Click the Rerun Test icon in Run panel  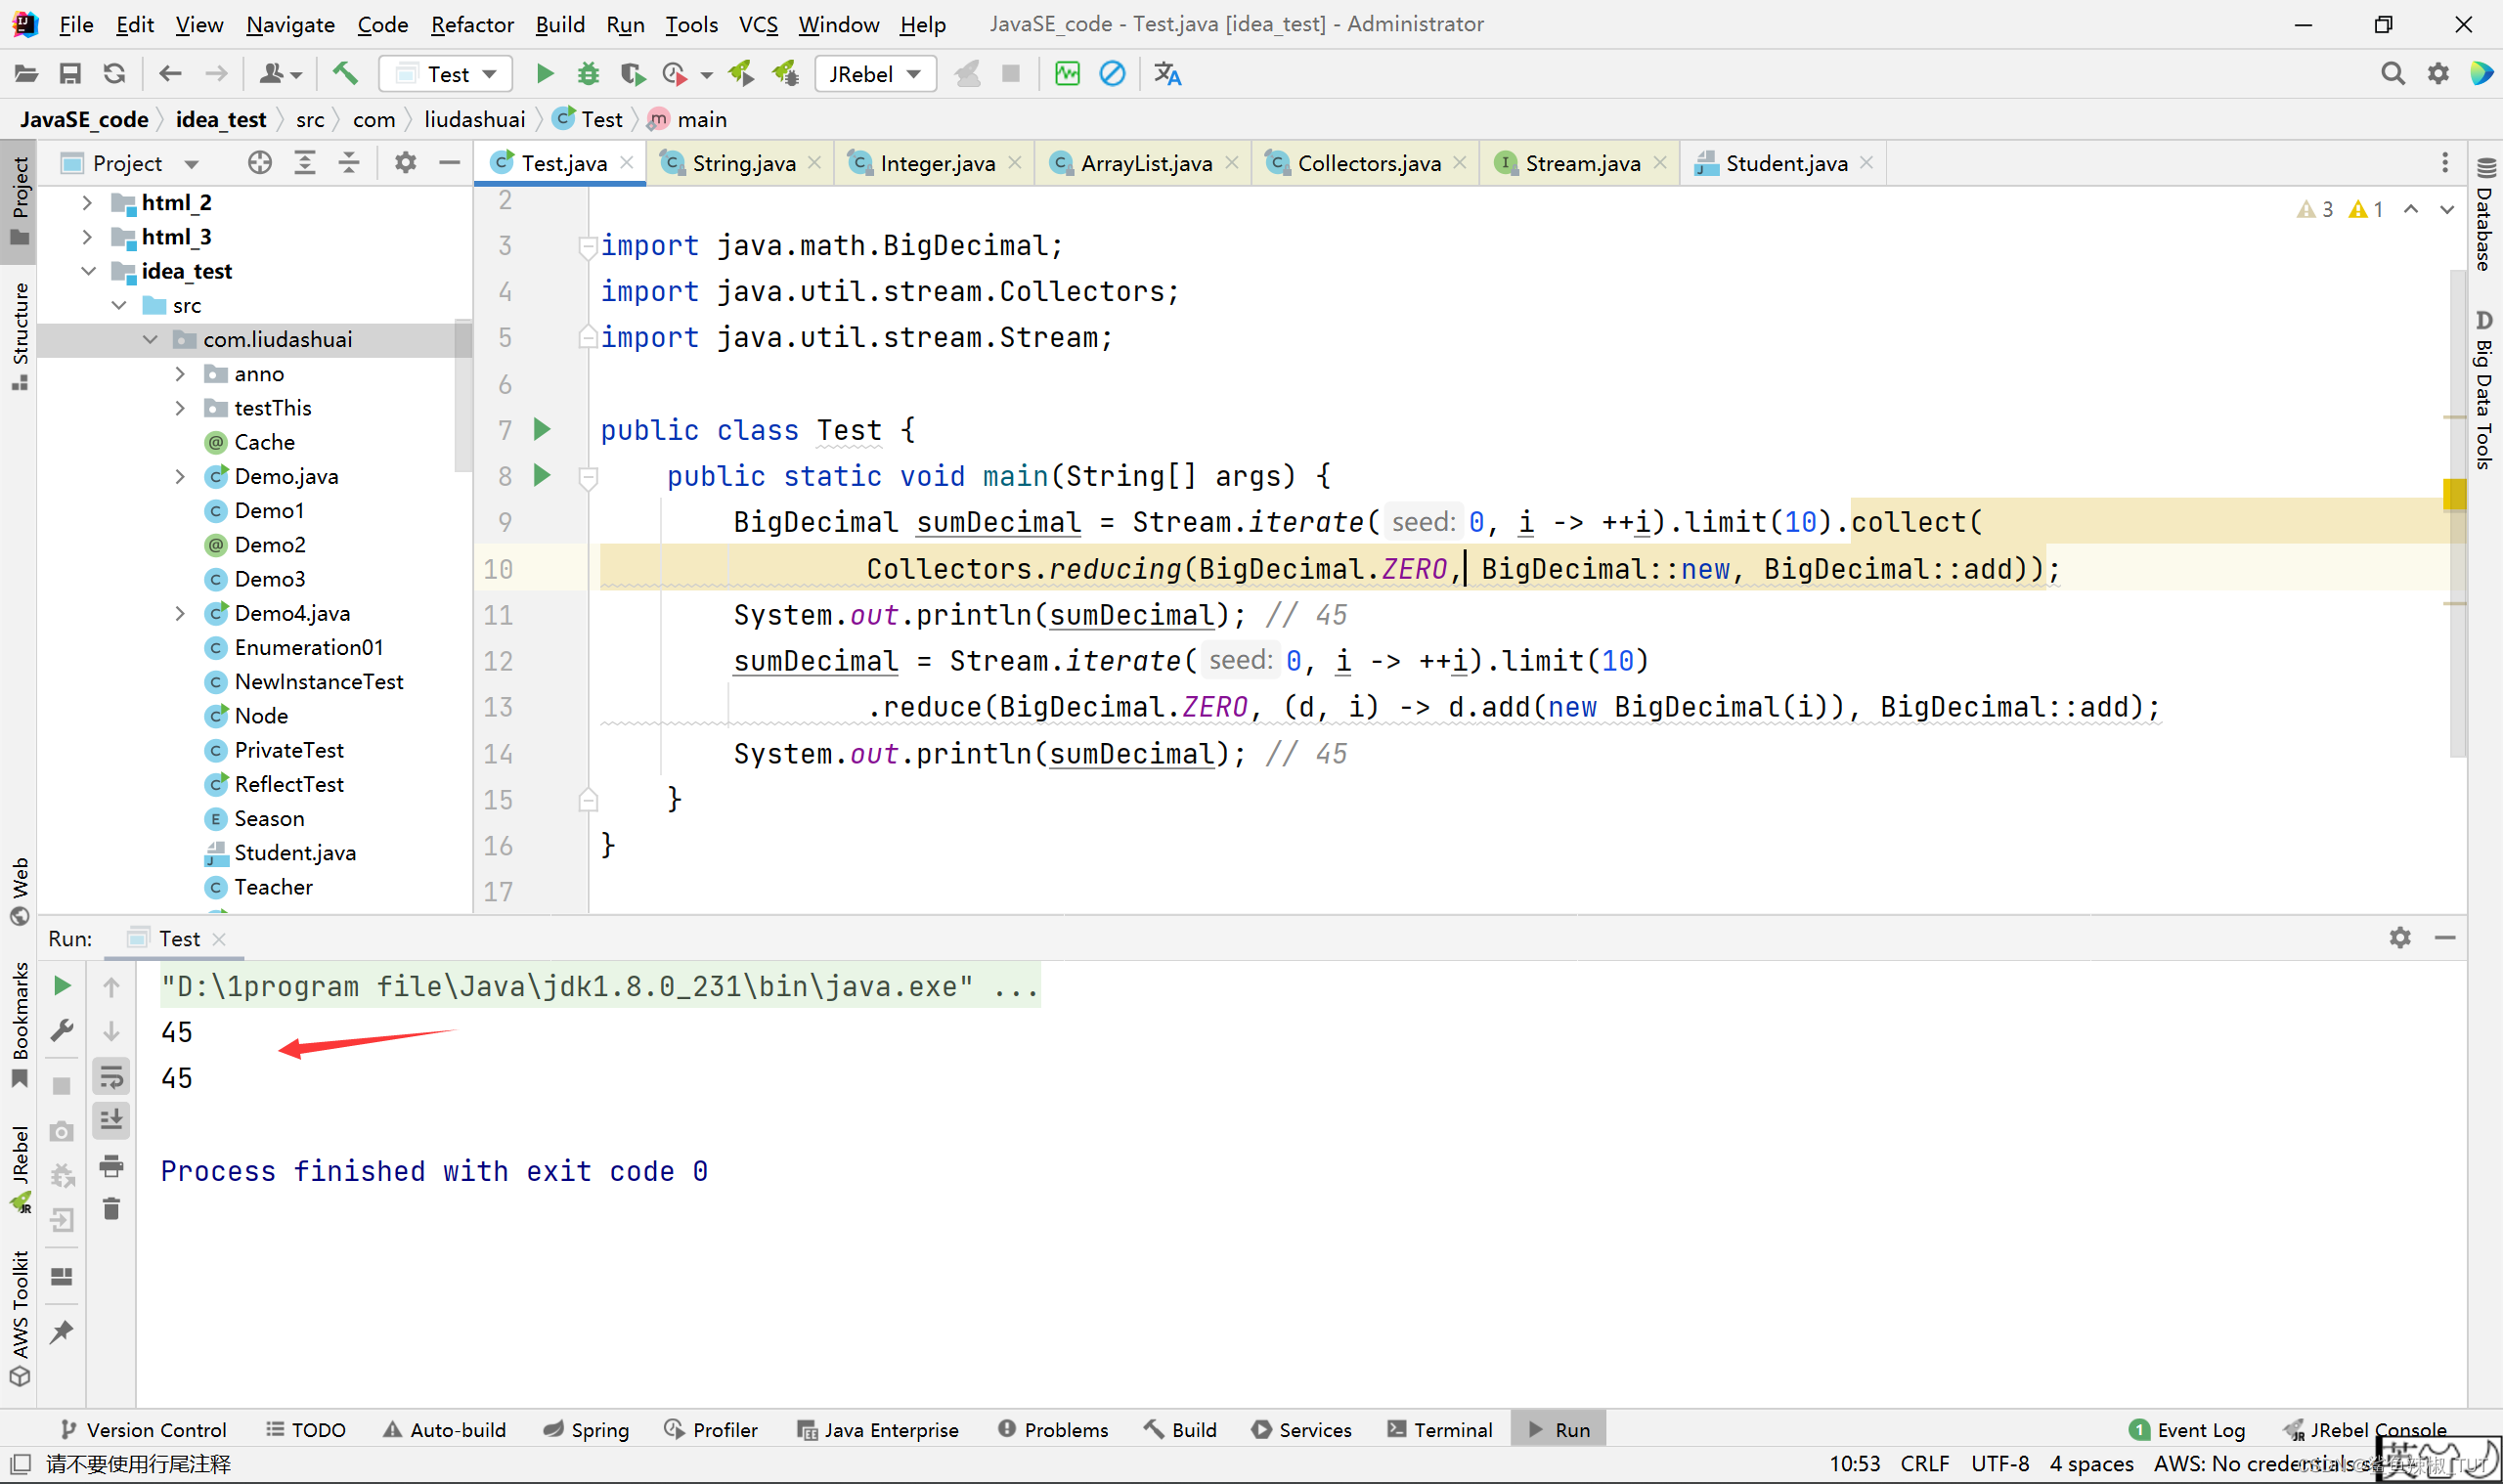[x=60, y=984]
